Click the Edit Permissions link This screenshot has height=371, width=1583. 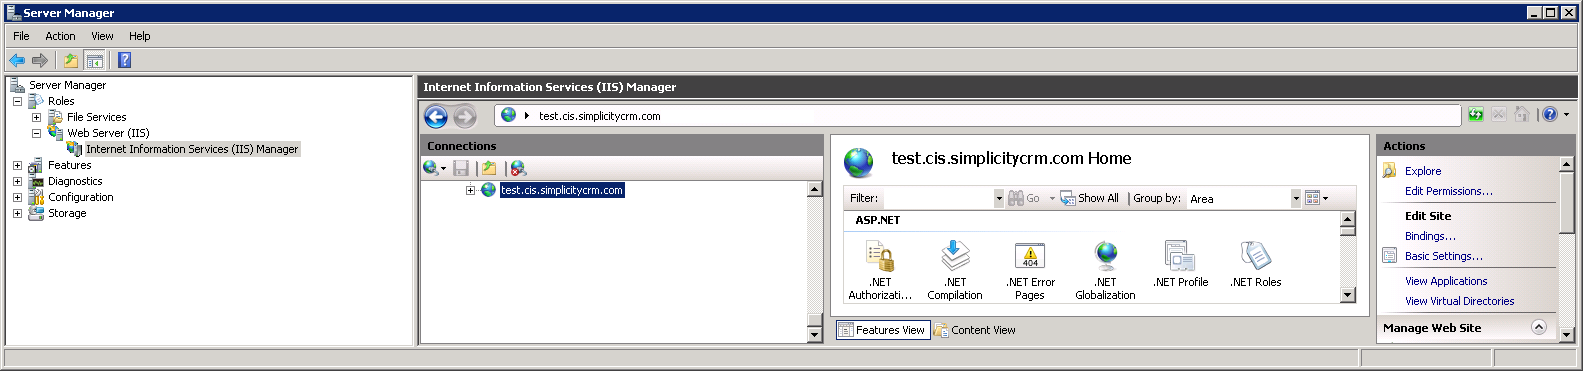tap(1448, 191)
